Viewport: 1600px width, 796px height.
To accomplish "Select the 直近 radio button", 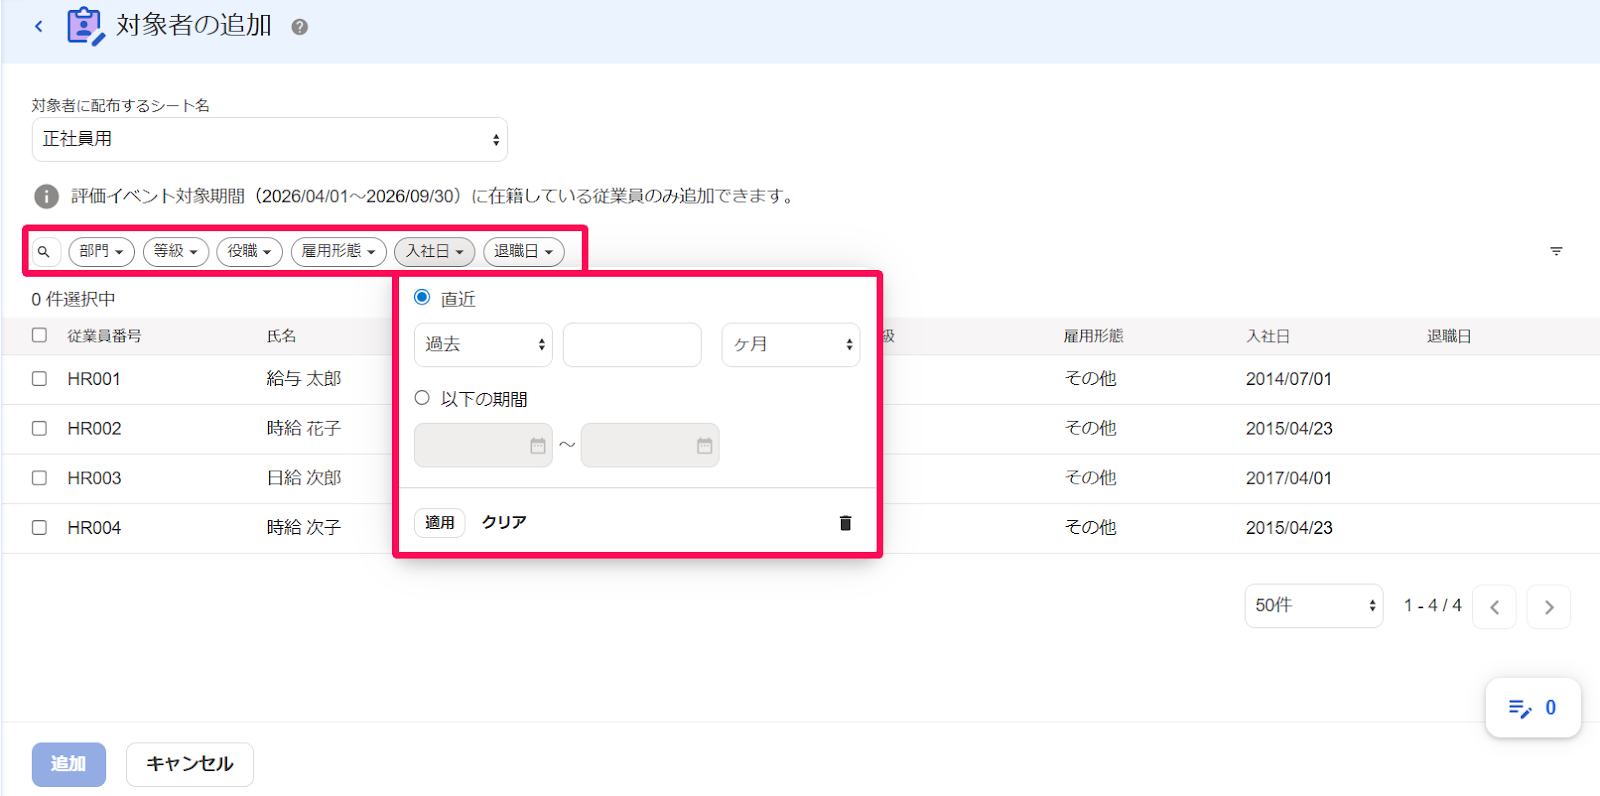I will (x=422, y=298).
